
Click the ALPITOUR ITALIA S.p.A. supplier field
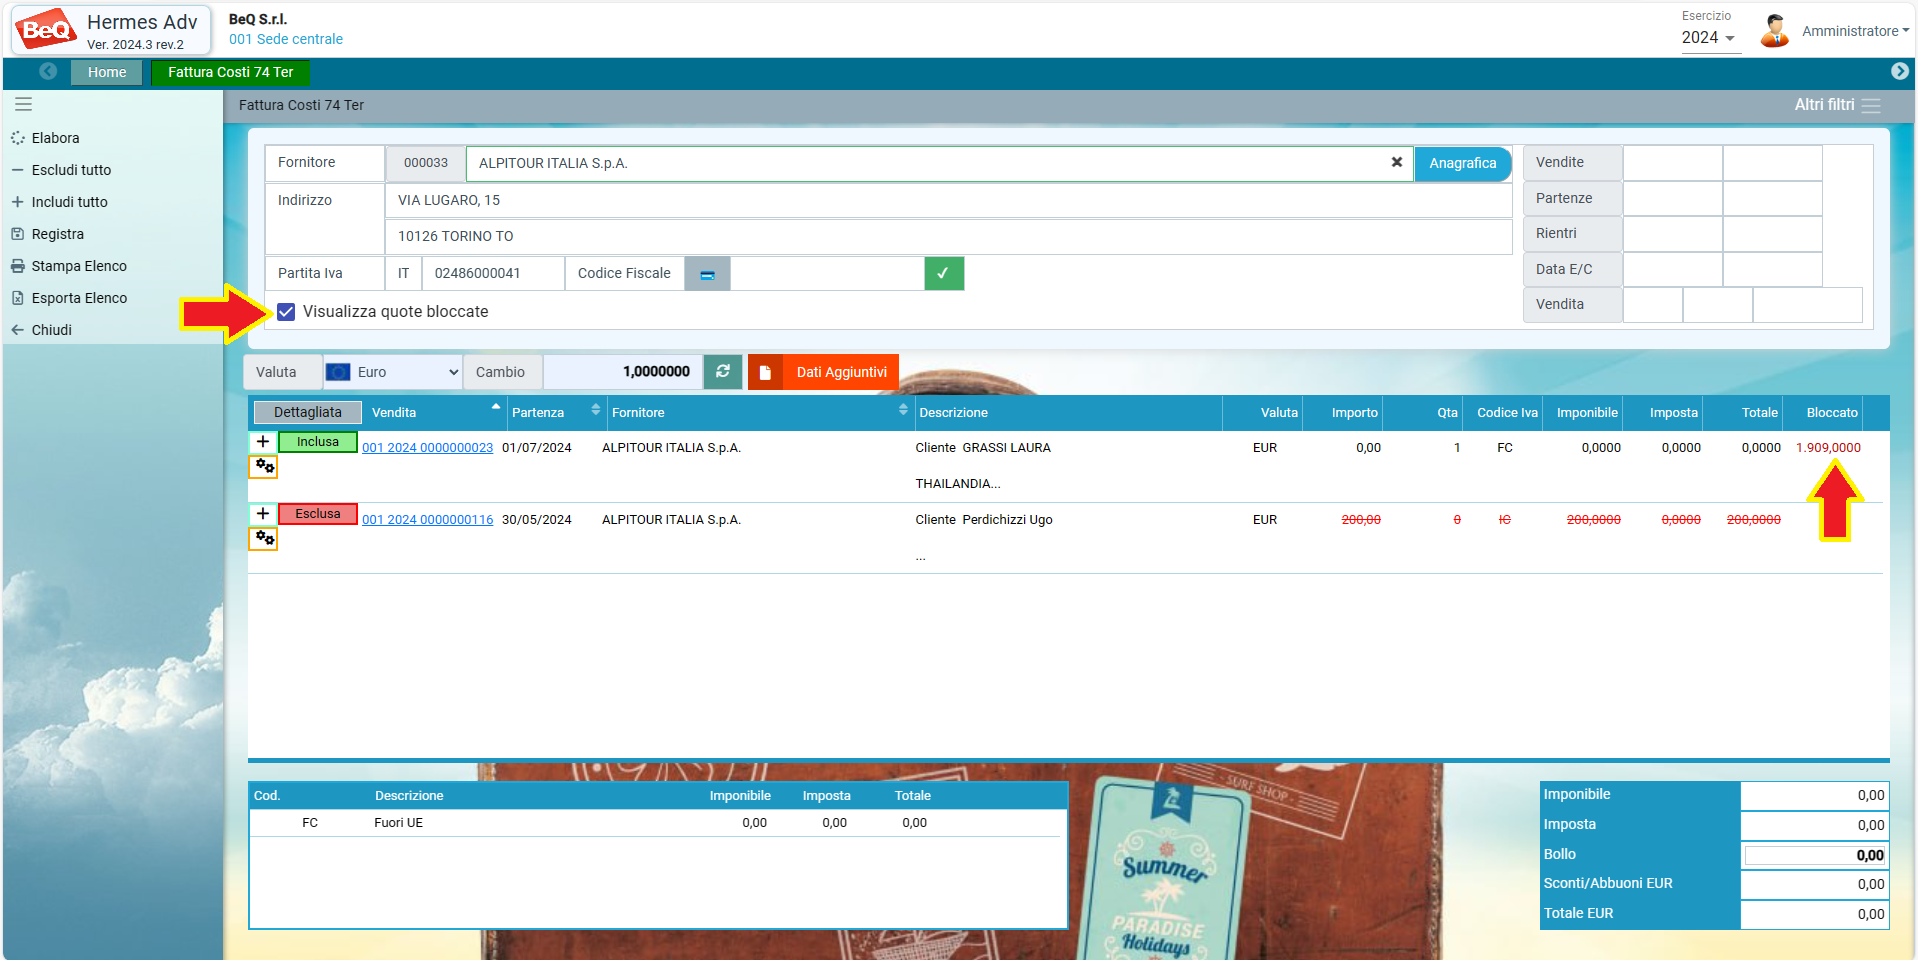coord(940,163)
